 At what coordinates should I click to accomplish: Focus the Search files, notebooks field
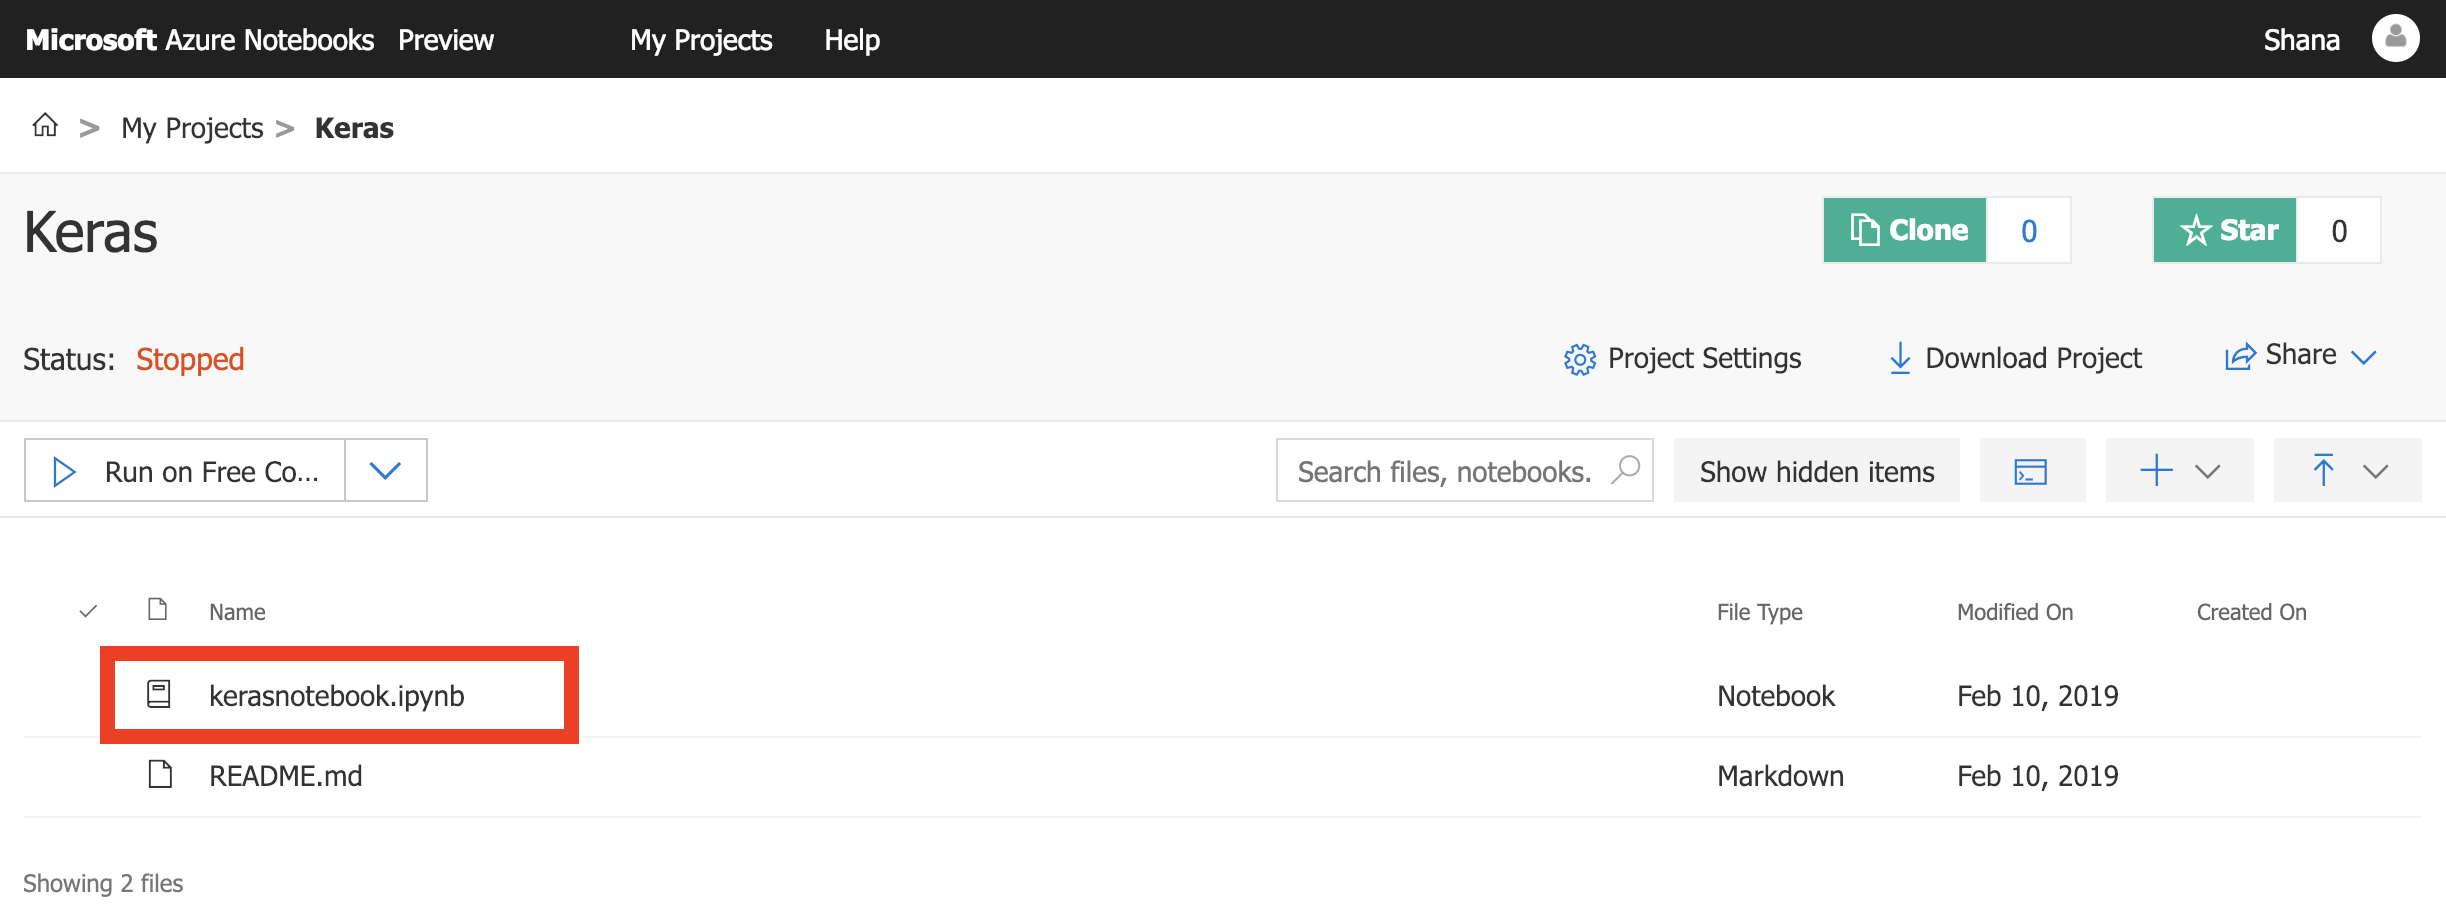click(x=1464, y=470)
